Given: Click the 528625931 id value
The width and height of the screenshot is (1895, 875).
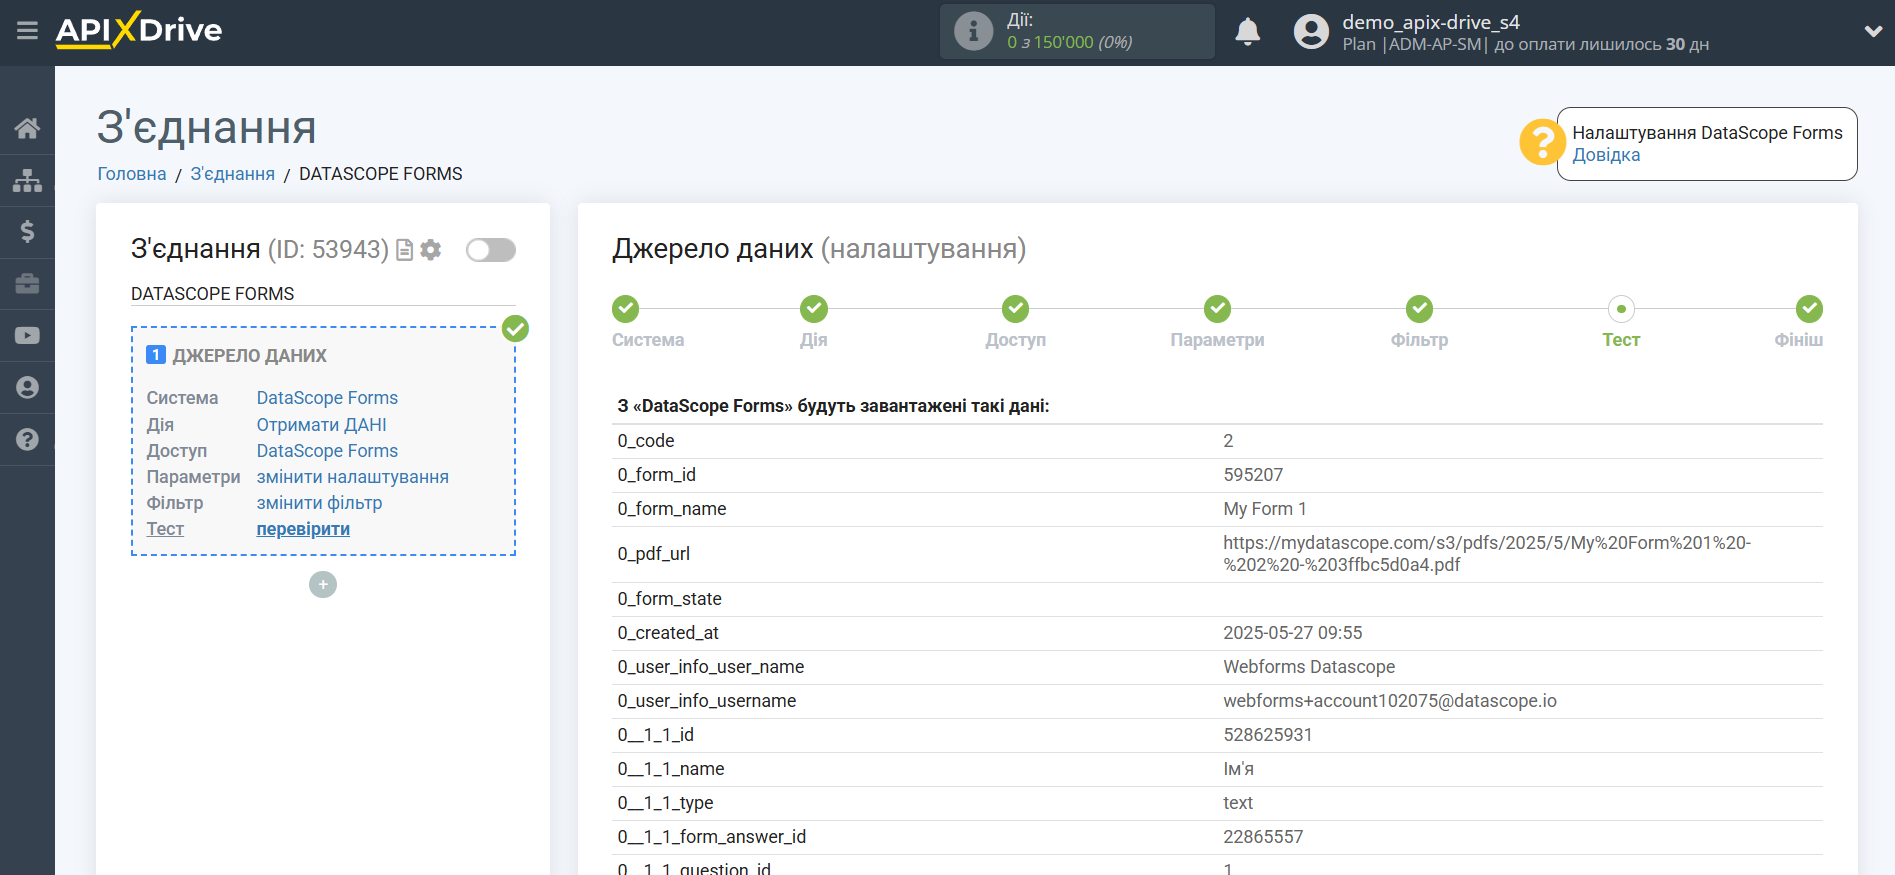Looking at the screenshot, I should tap(1267, 735).
